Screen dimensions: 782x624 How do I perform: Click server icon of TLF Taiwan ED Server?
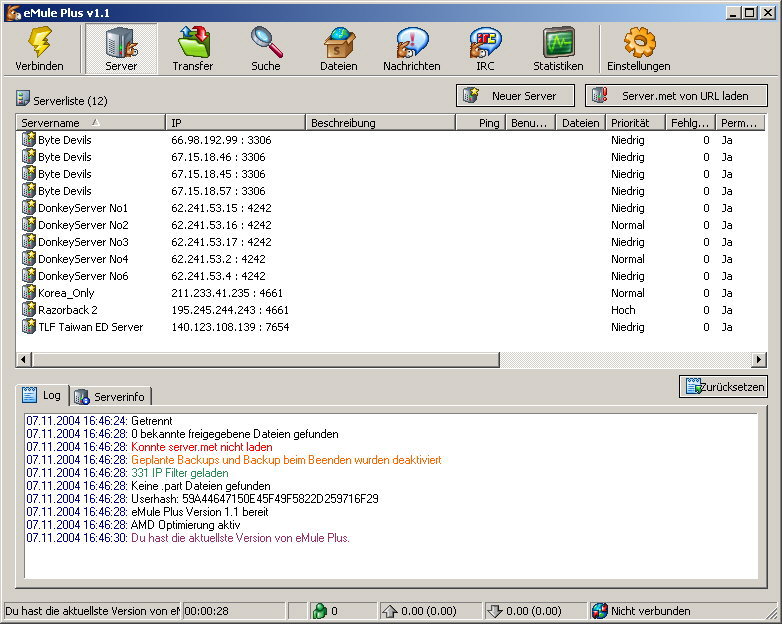28,326
